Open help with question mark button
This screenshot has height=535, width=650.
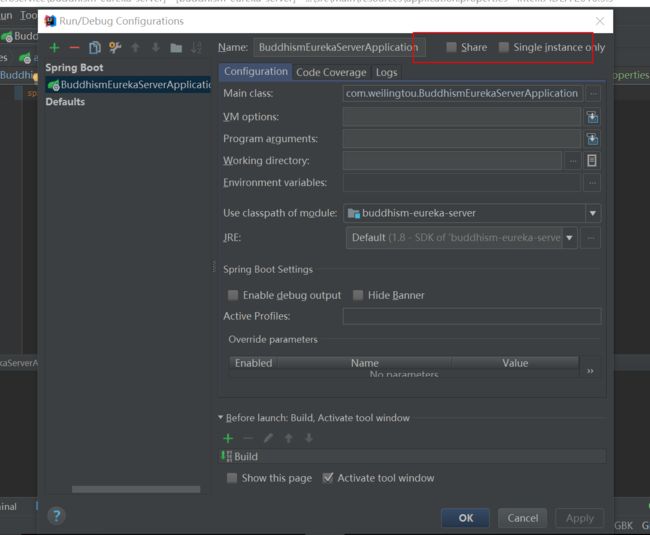click(x=56, y=516)
